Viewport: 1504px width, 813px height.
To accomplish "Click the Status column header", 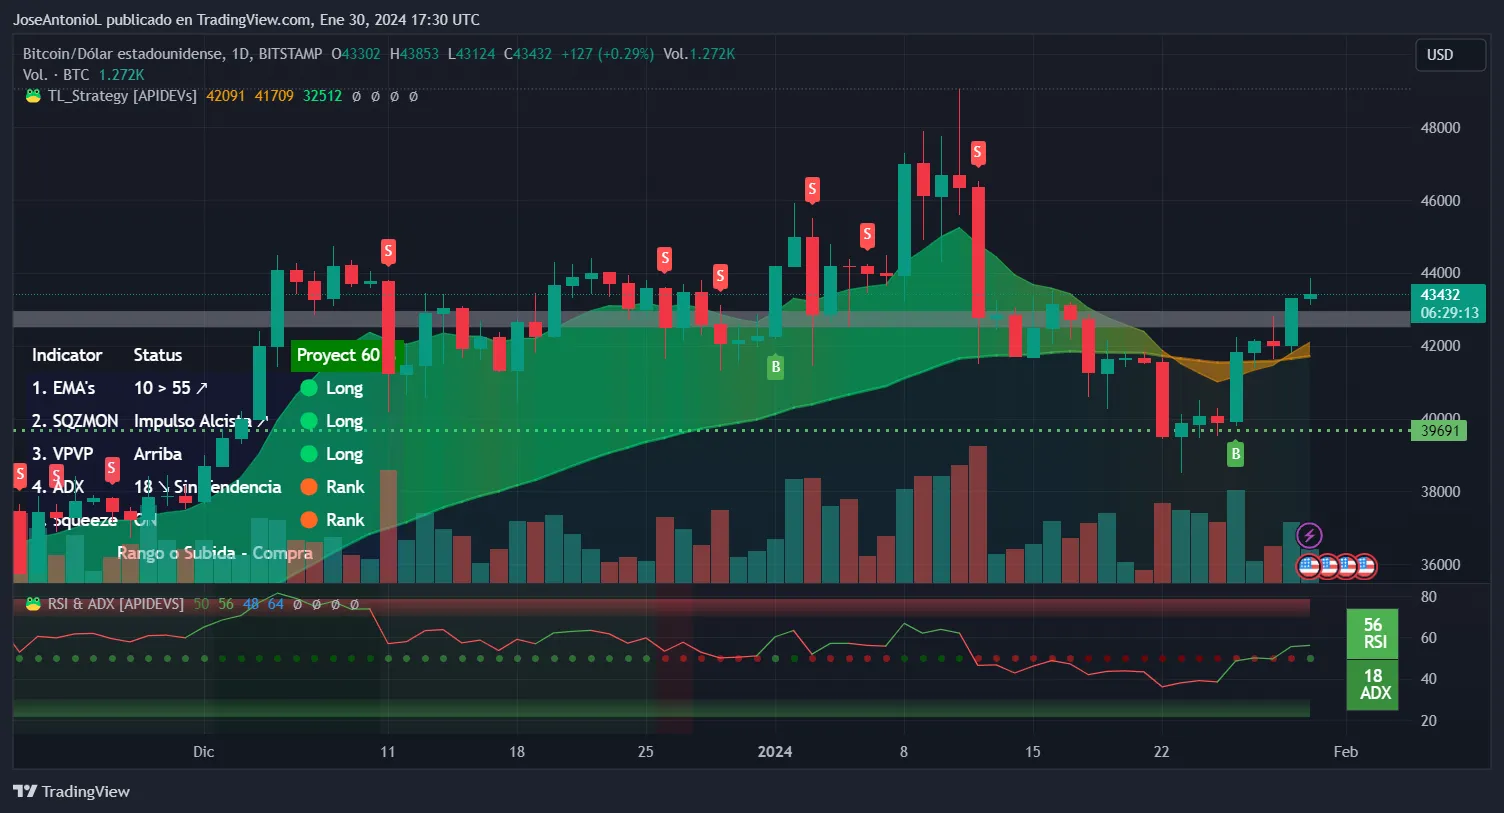I will point(158,355).
